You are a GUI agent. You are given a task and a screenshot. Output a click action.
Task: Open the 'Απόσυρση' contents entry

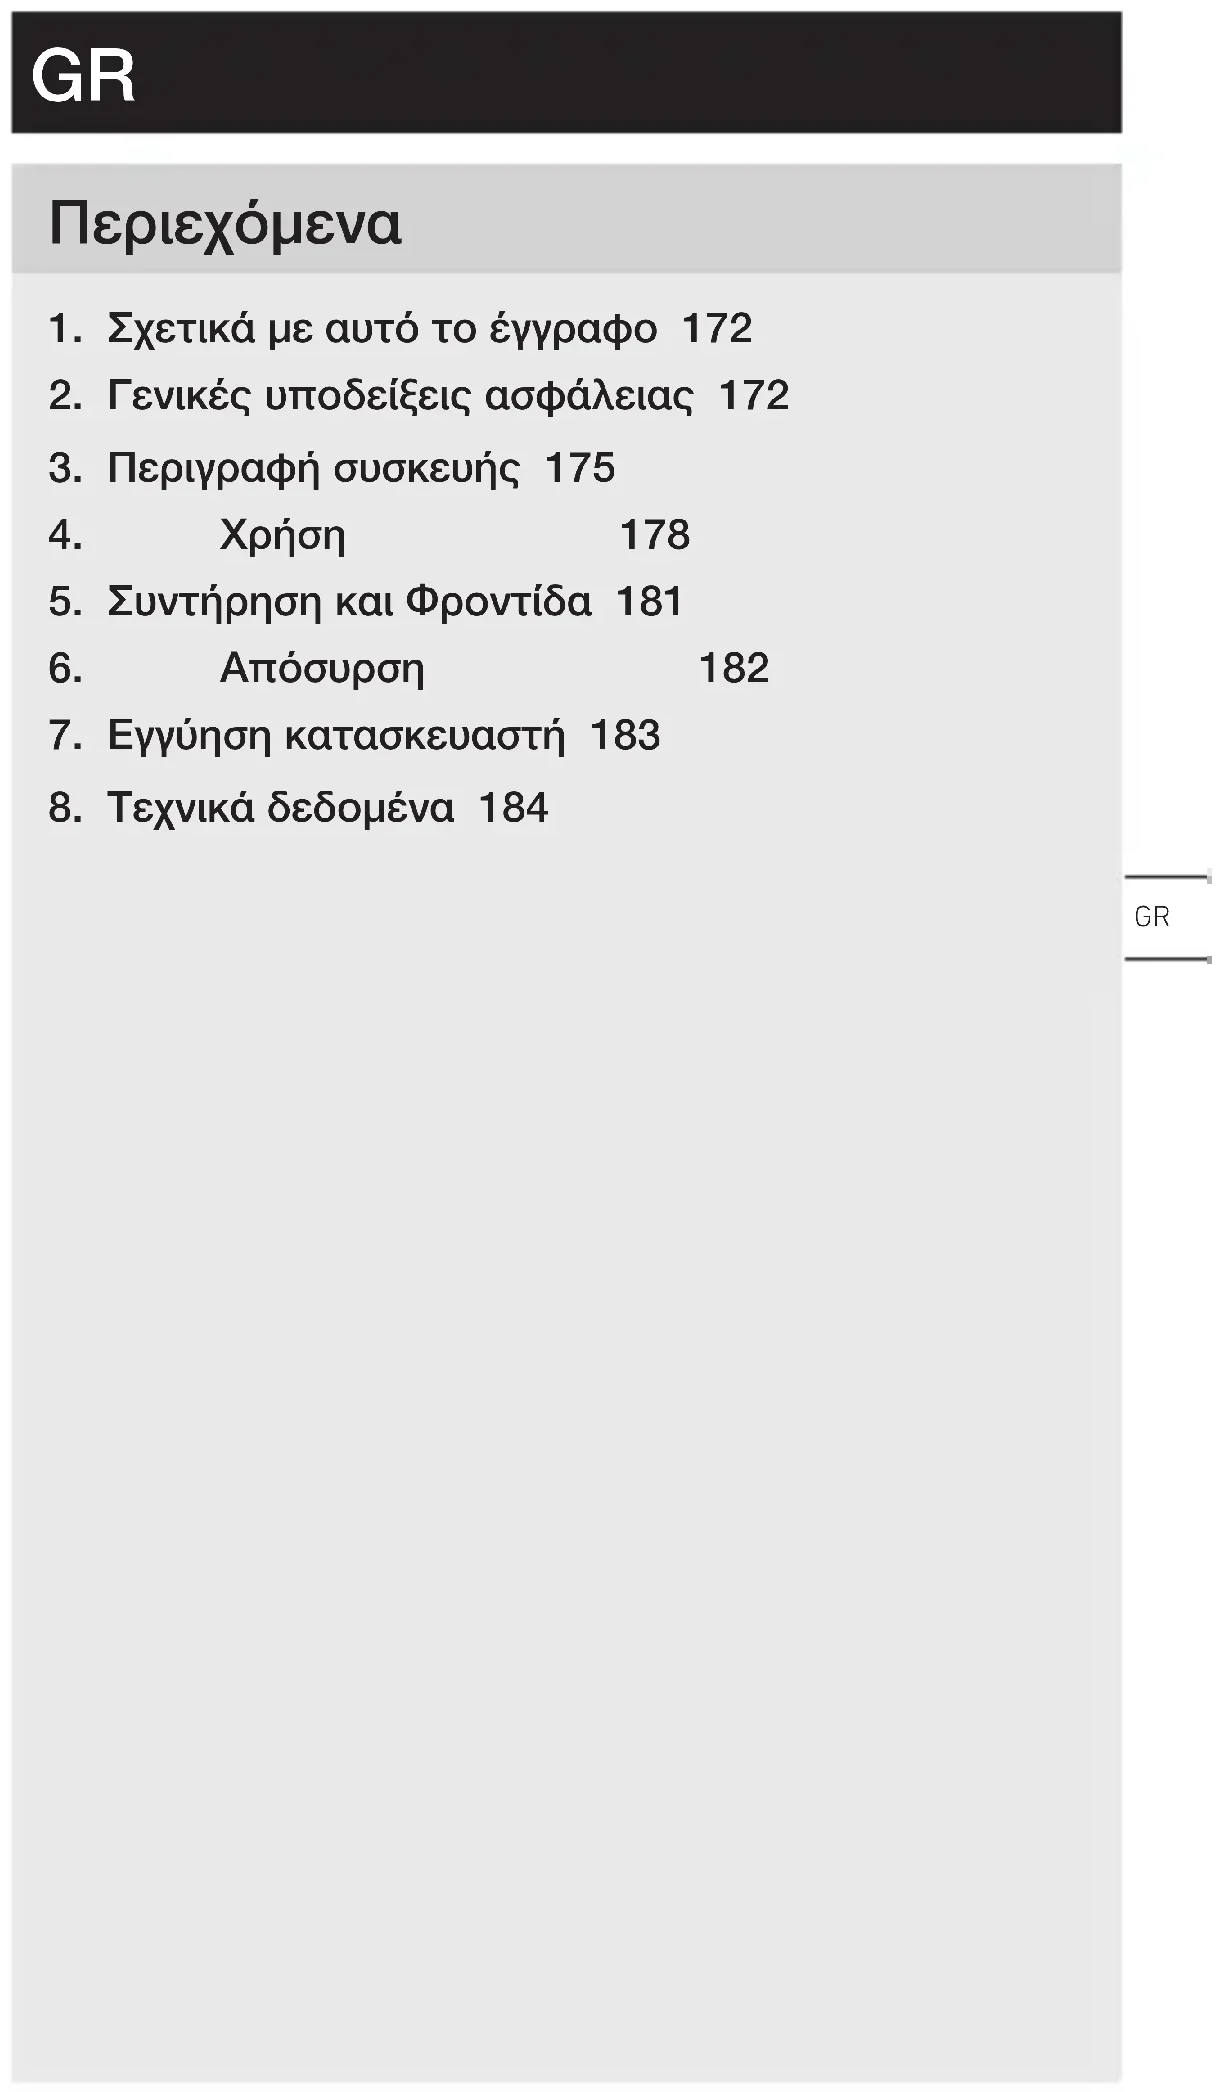click(x=322, y=668)
